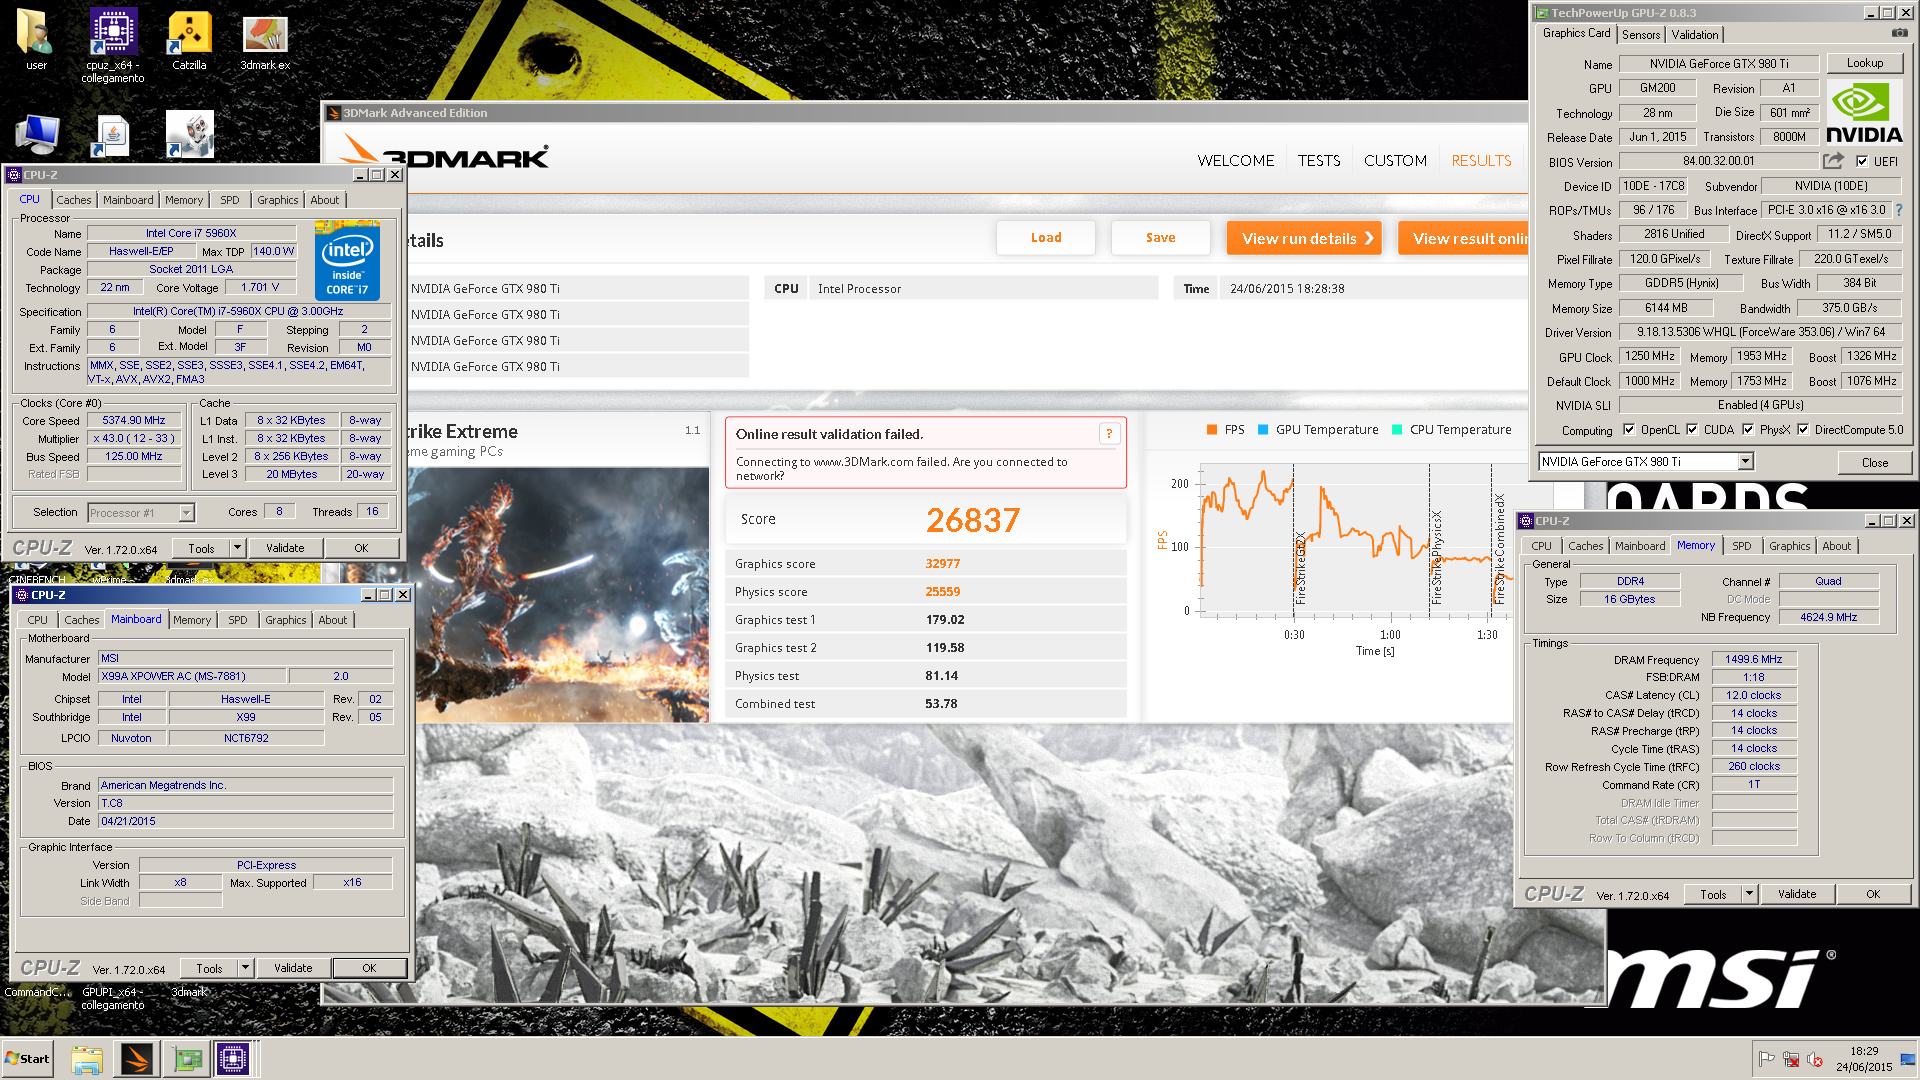
Task: Click View run details button
Action: point(1304,238)
